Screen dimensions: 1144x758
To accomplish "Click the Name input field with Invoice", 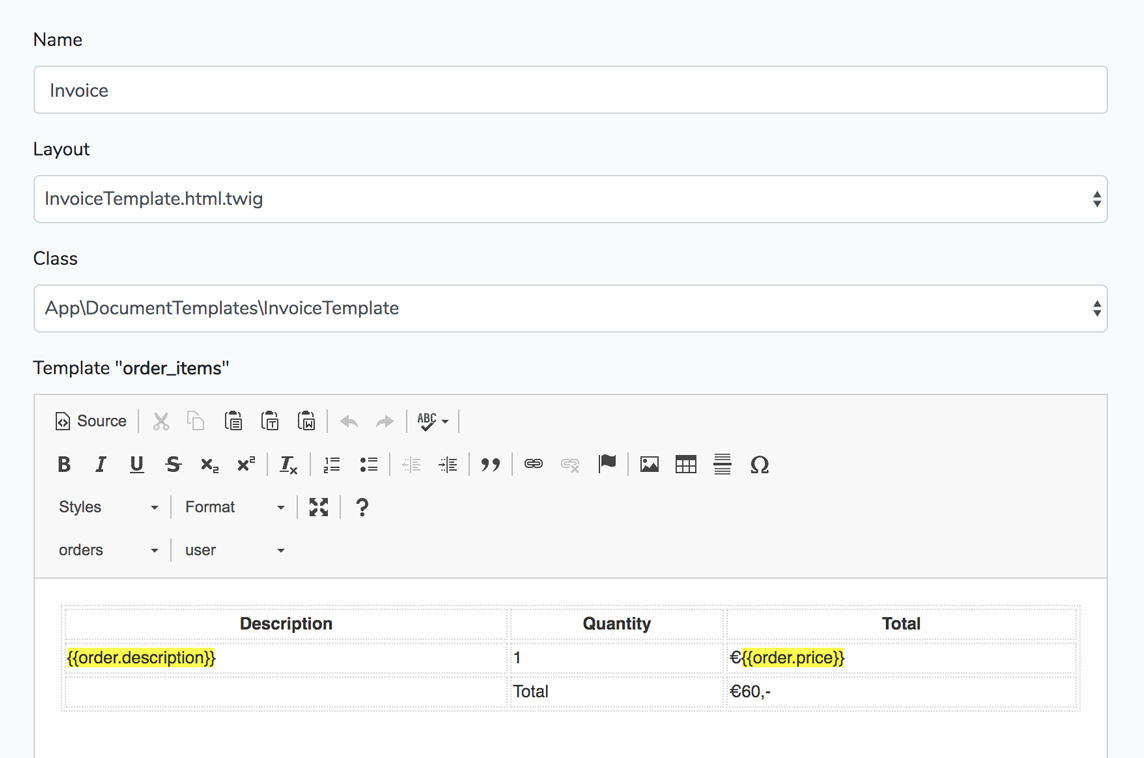I will pos(571,90).
